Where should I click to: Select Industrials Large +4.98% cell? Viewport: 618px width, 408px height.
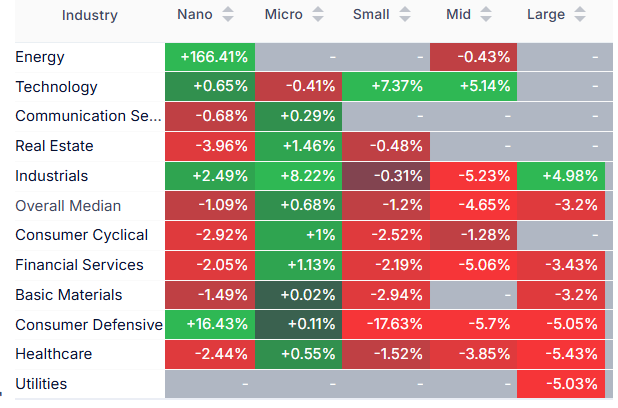(x=562, y=176)
